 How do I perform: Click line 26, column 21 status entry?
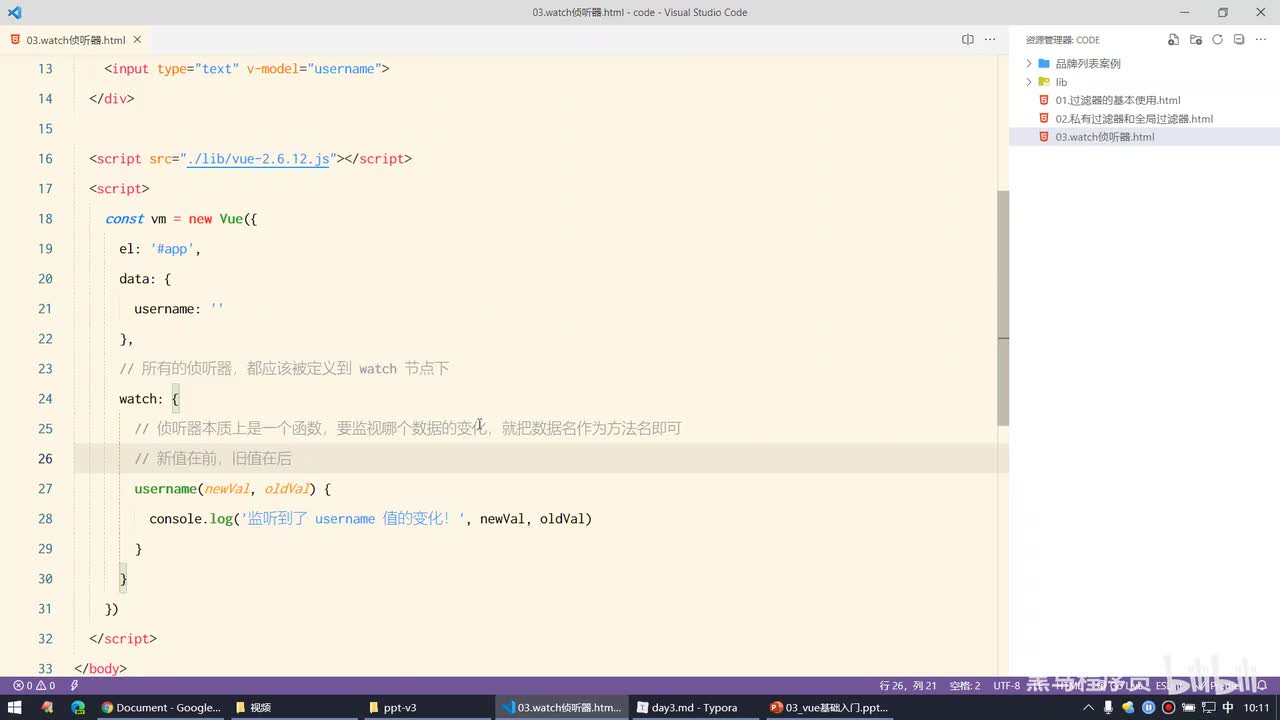click(908, 686)
